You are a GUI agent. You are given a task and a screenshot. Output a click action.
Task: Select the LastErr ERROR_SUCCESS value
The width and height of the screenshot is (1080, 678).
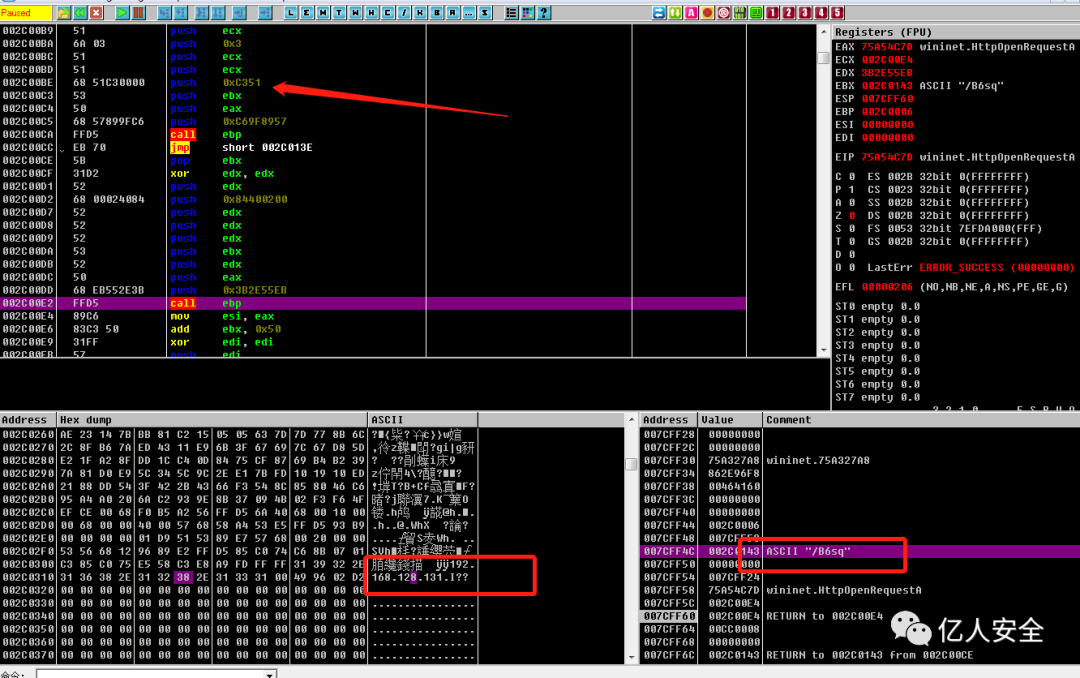tap(997, 267)
